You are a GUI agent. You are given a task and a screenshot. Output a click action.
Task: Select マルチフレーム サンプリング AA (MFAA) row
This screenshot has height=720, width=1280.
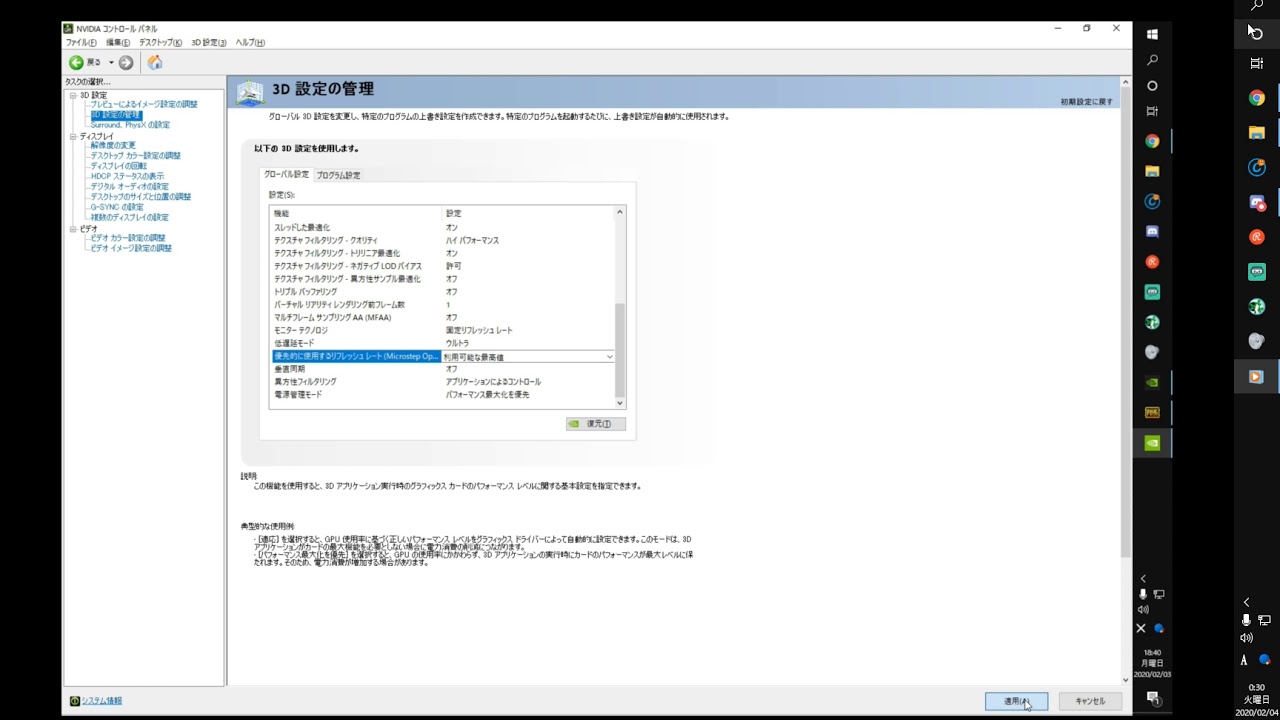(x=442, y=318)
